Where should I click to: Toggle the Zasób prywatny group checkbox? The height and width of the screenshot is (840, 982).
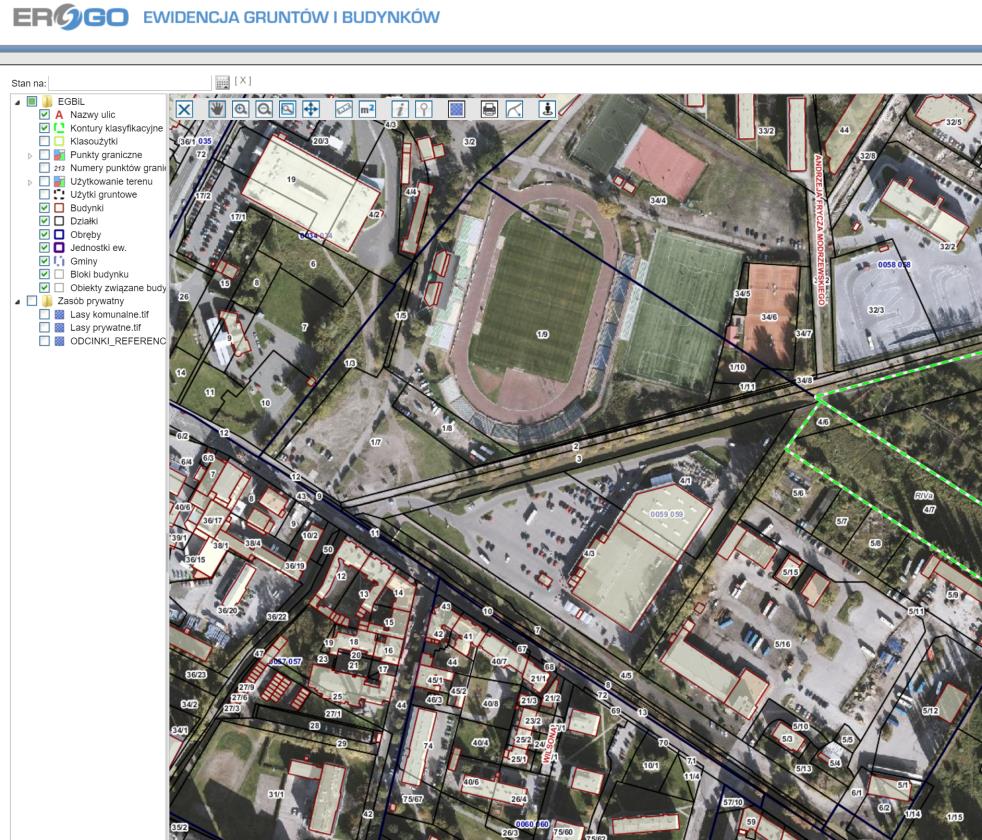tap(32, 301)
